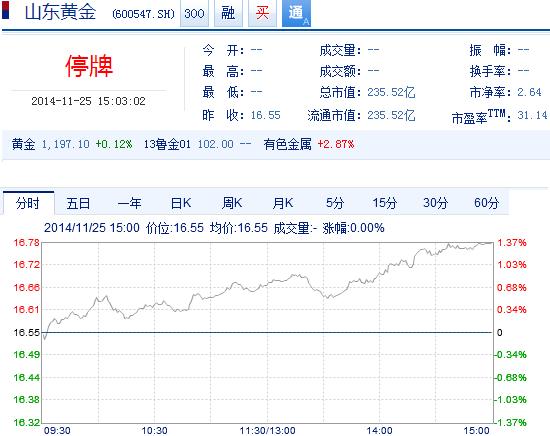Click the chart header 涨幅:0.00%
Screen dimensions: 550x436
(354, 228)
